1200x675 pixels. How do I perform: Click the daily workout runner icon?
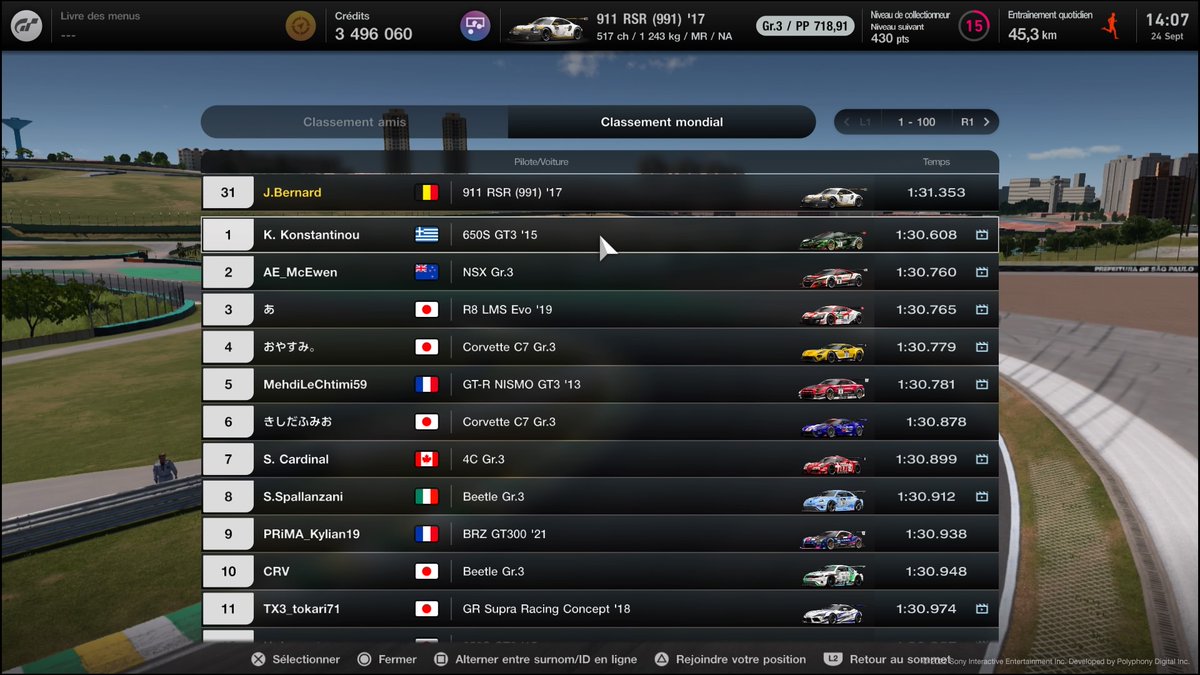pyautogui.click(x=1109, y=27)
